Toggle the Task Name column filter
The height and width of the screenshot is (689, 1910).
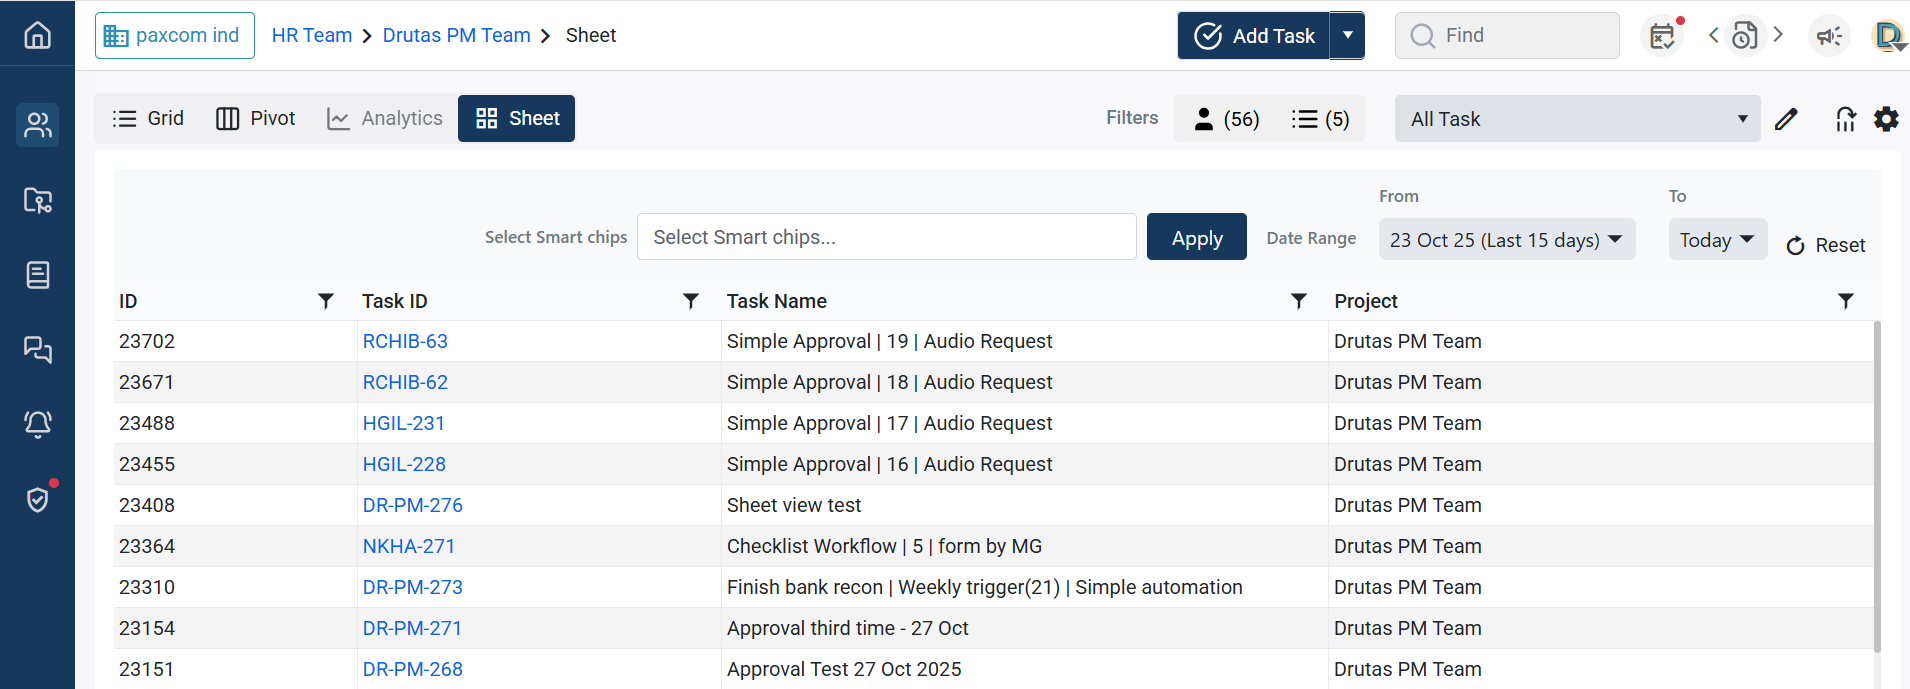[1298, 301]
